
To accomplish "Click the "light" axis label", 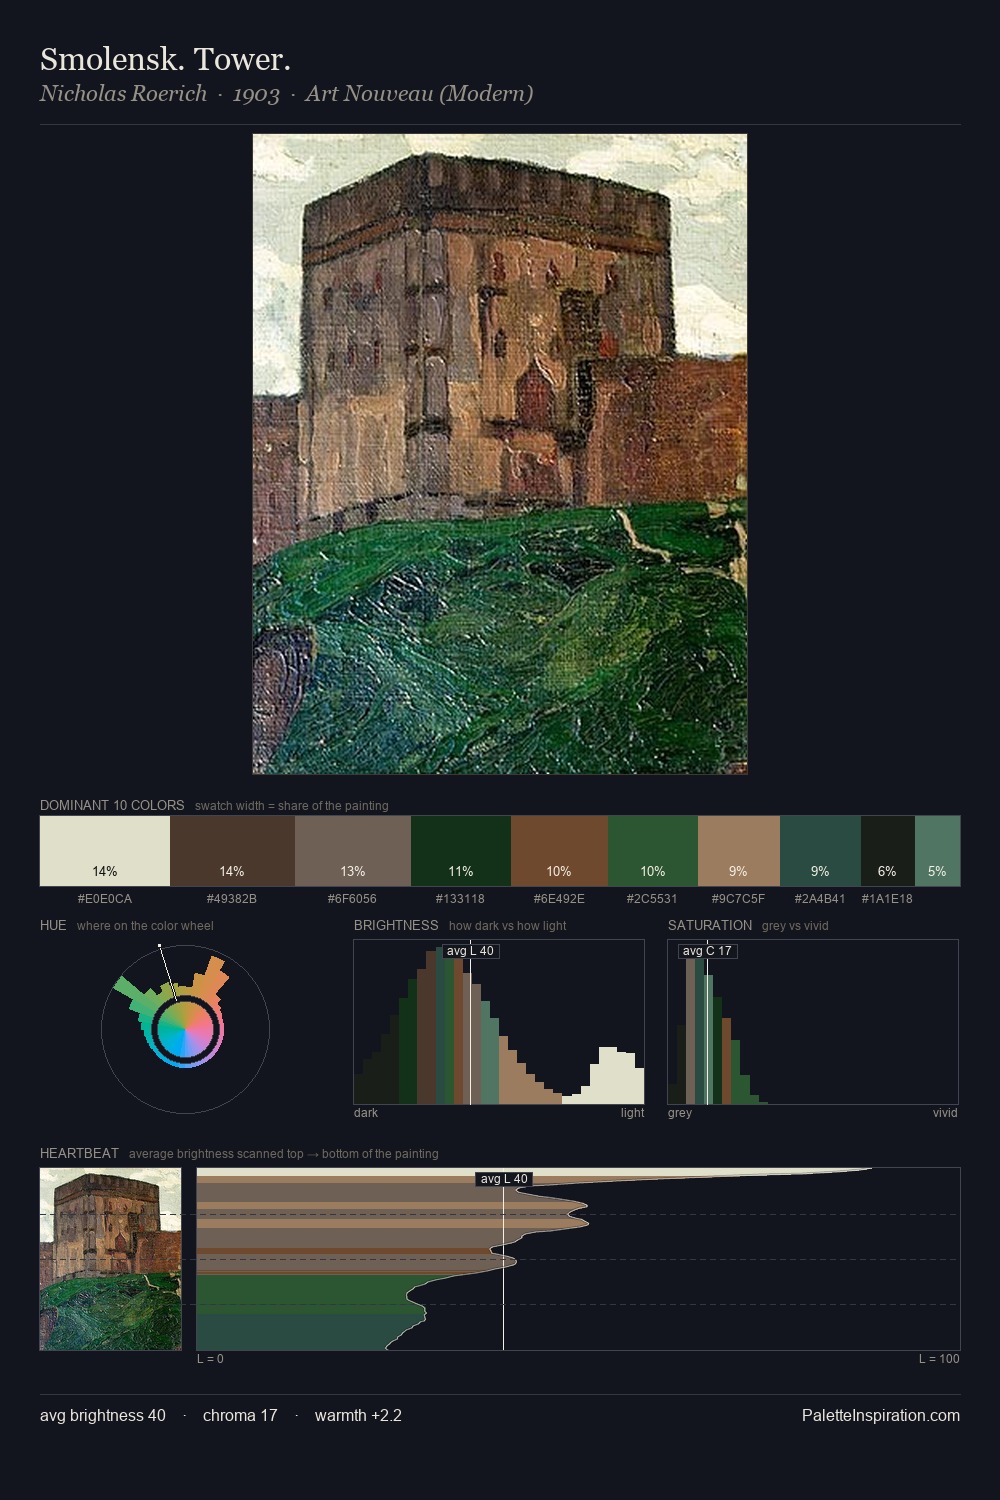I will coord(632,1113).
